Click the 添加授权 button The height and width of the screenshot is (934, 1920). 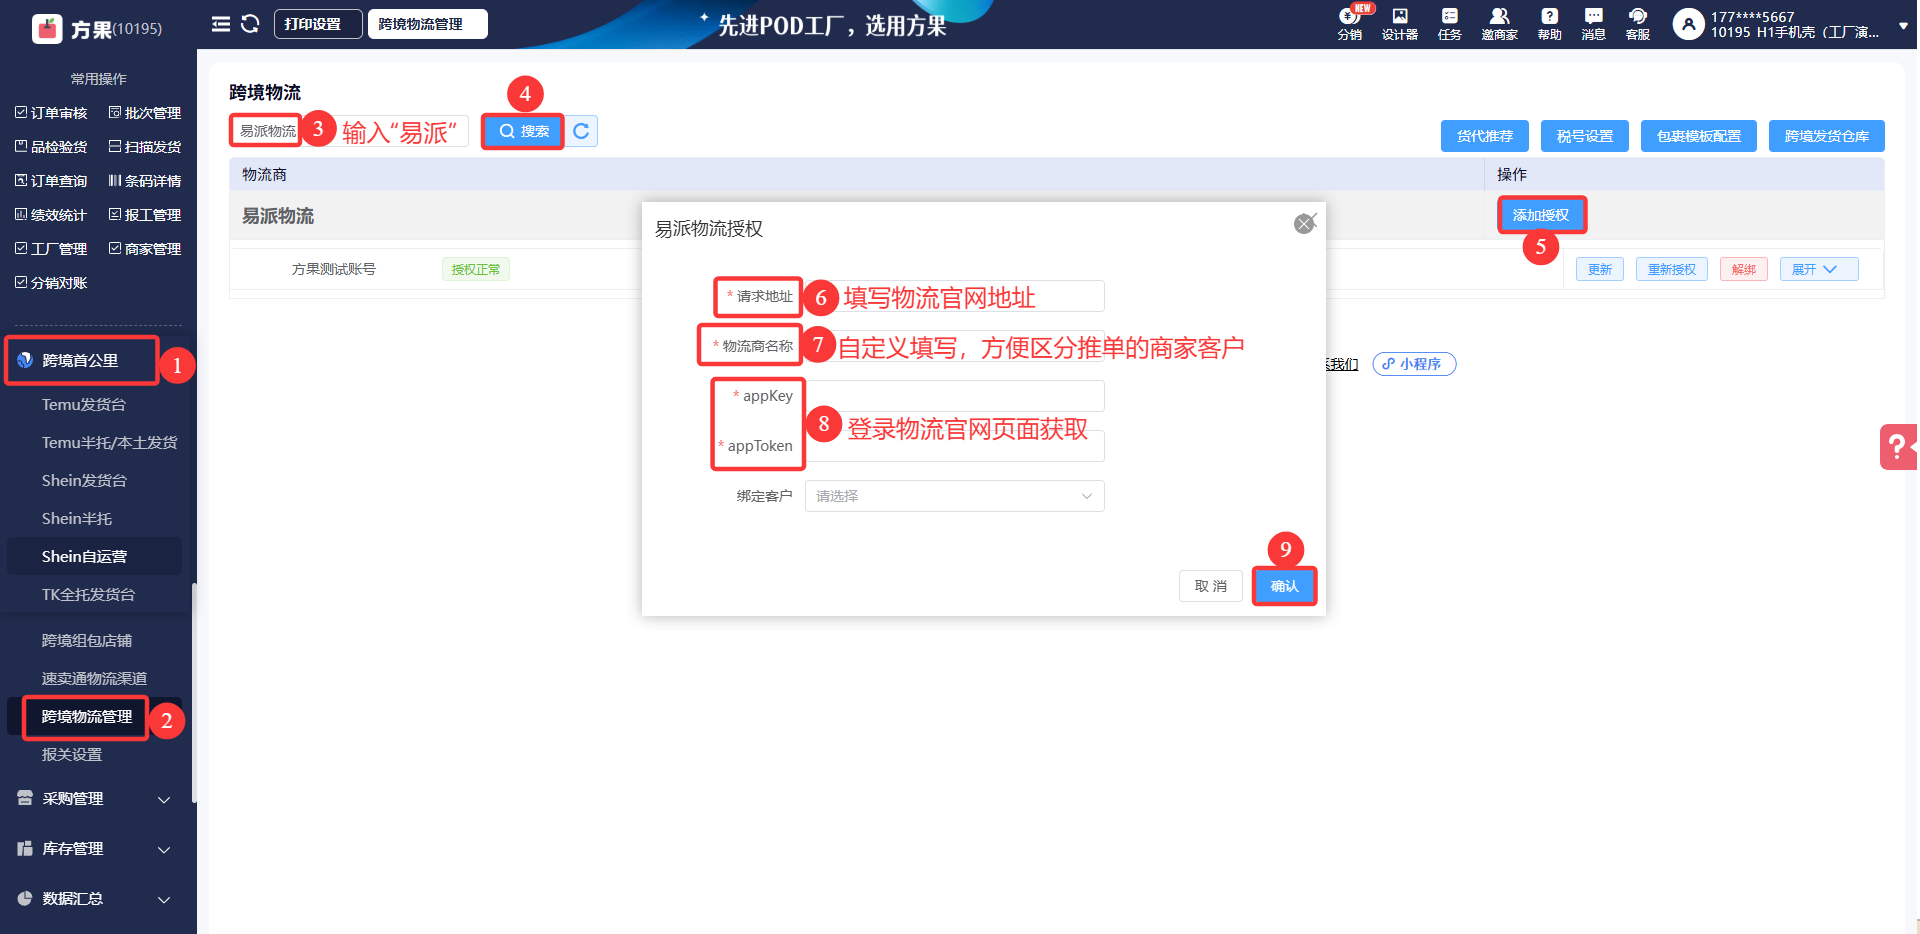point(1540,215)
